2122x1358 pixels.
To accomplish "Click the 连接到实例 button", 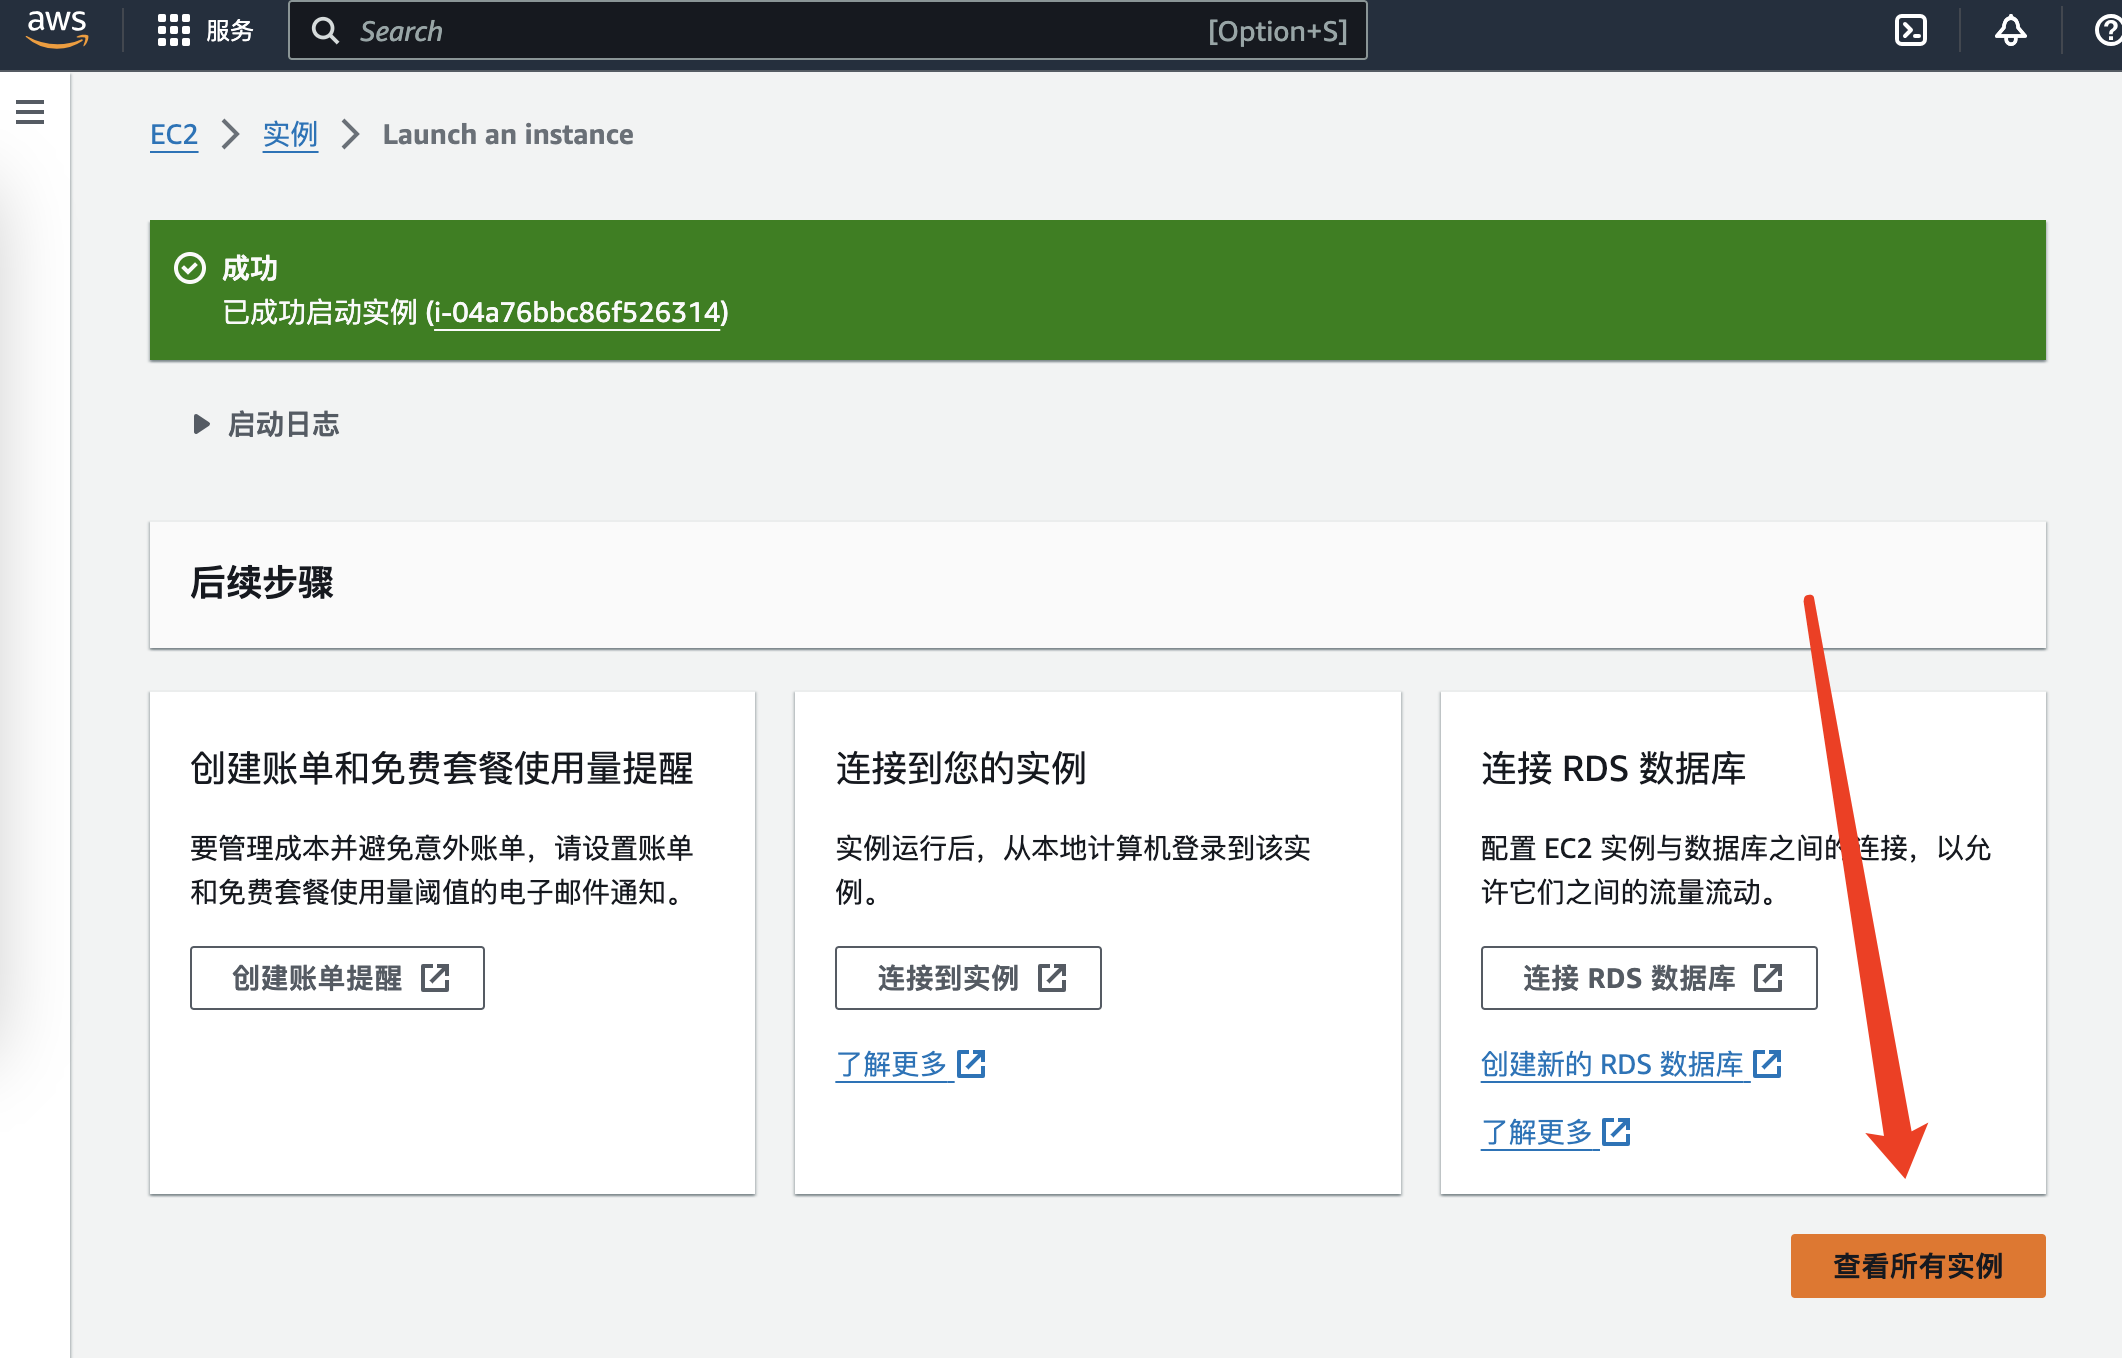I will [x=968, y=978].
